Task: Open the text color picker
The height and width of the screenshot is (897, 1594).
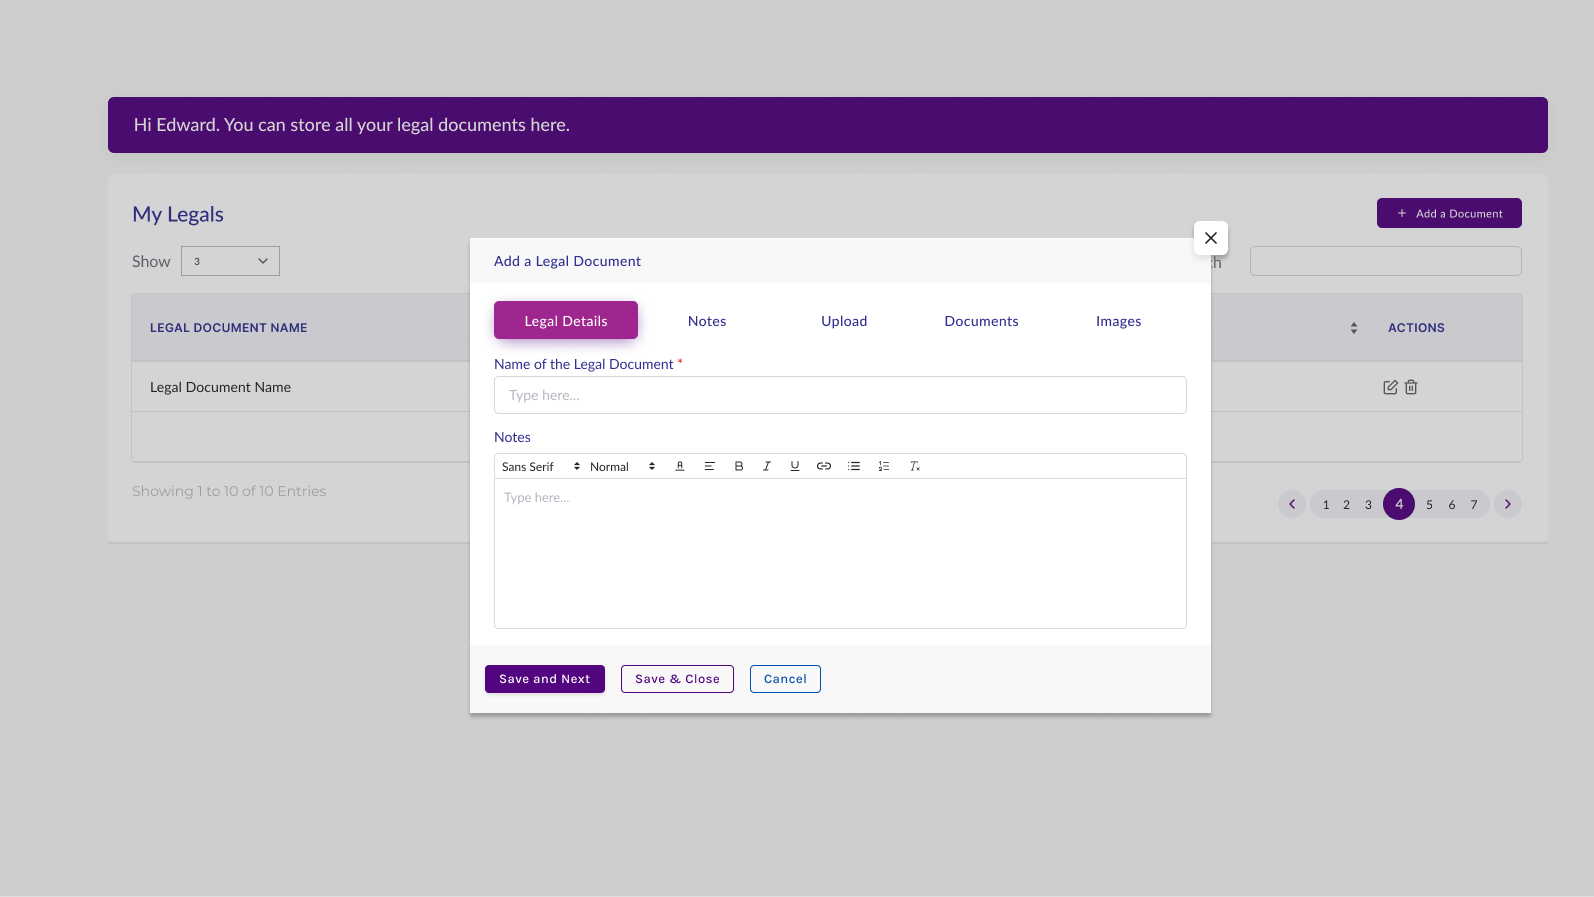Action: (680, 466)
